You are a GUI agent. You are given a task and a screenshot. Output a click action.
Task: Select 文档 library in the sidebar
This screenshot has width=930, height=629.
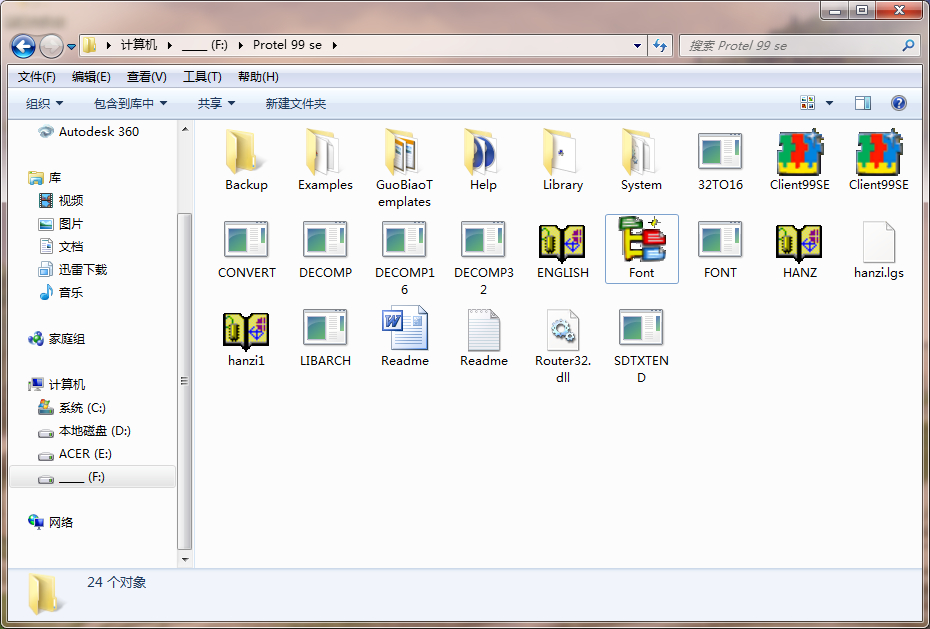click(x=62, y=247)
